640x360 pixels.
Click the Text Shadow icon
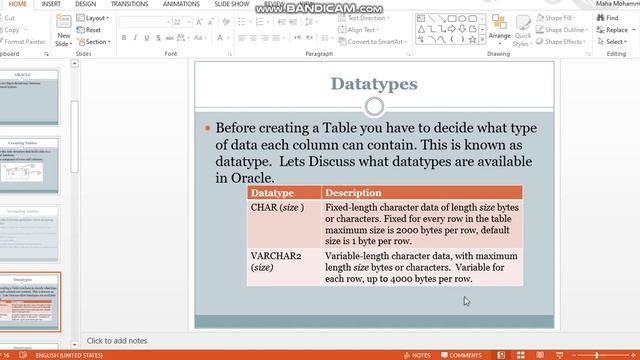click(x=158, y=38)
